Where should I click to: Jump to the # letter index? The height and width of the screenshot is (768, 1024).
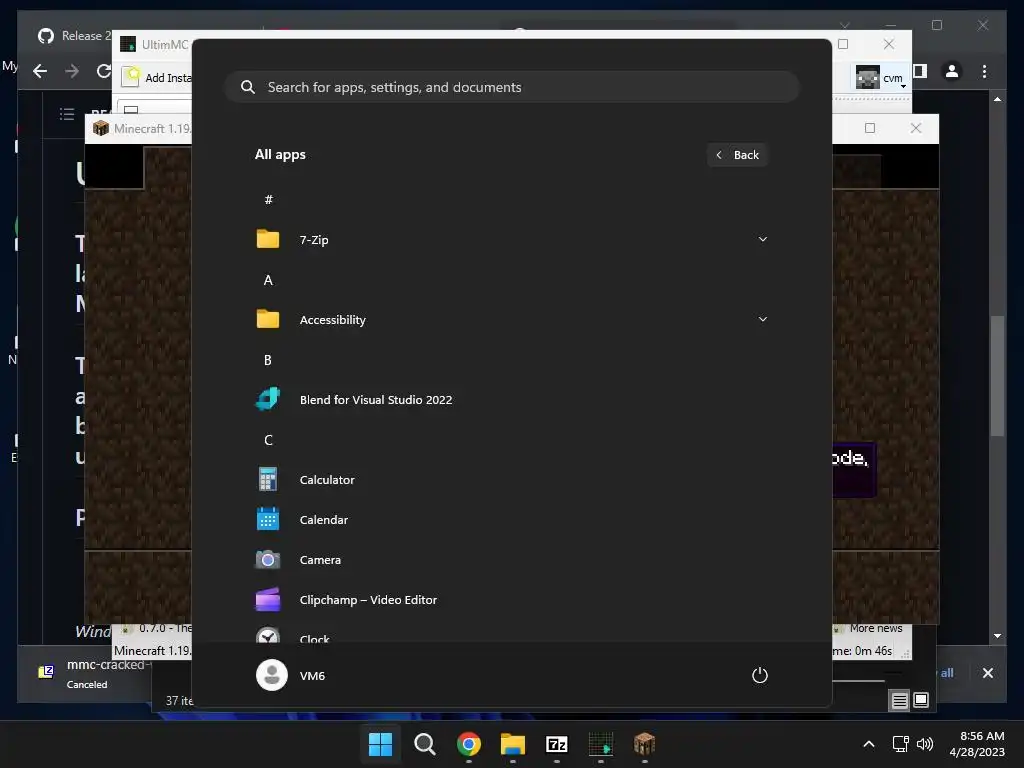pyautogui.click(x=268, y=200)
